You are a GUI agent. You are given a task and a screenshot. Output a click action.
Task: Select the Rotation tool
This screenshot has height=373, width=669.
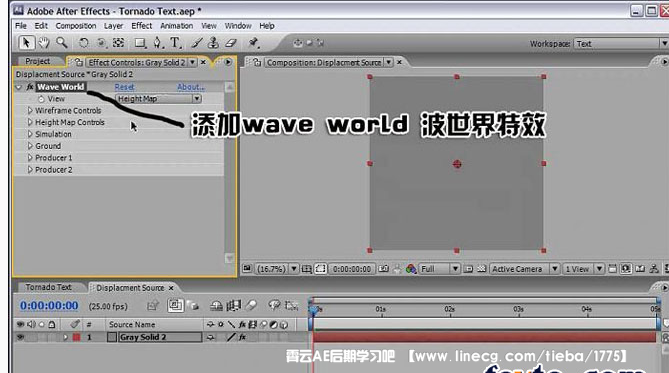84,43
